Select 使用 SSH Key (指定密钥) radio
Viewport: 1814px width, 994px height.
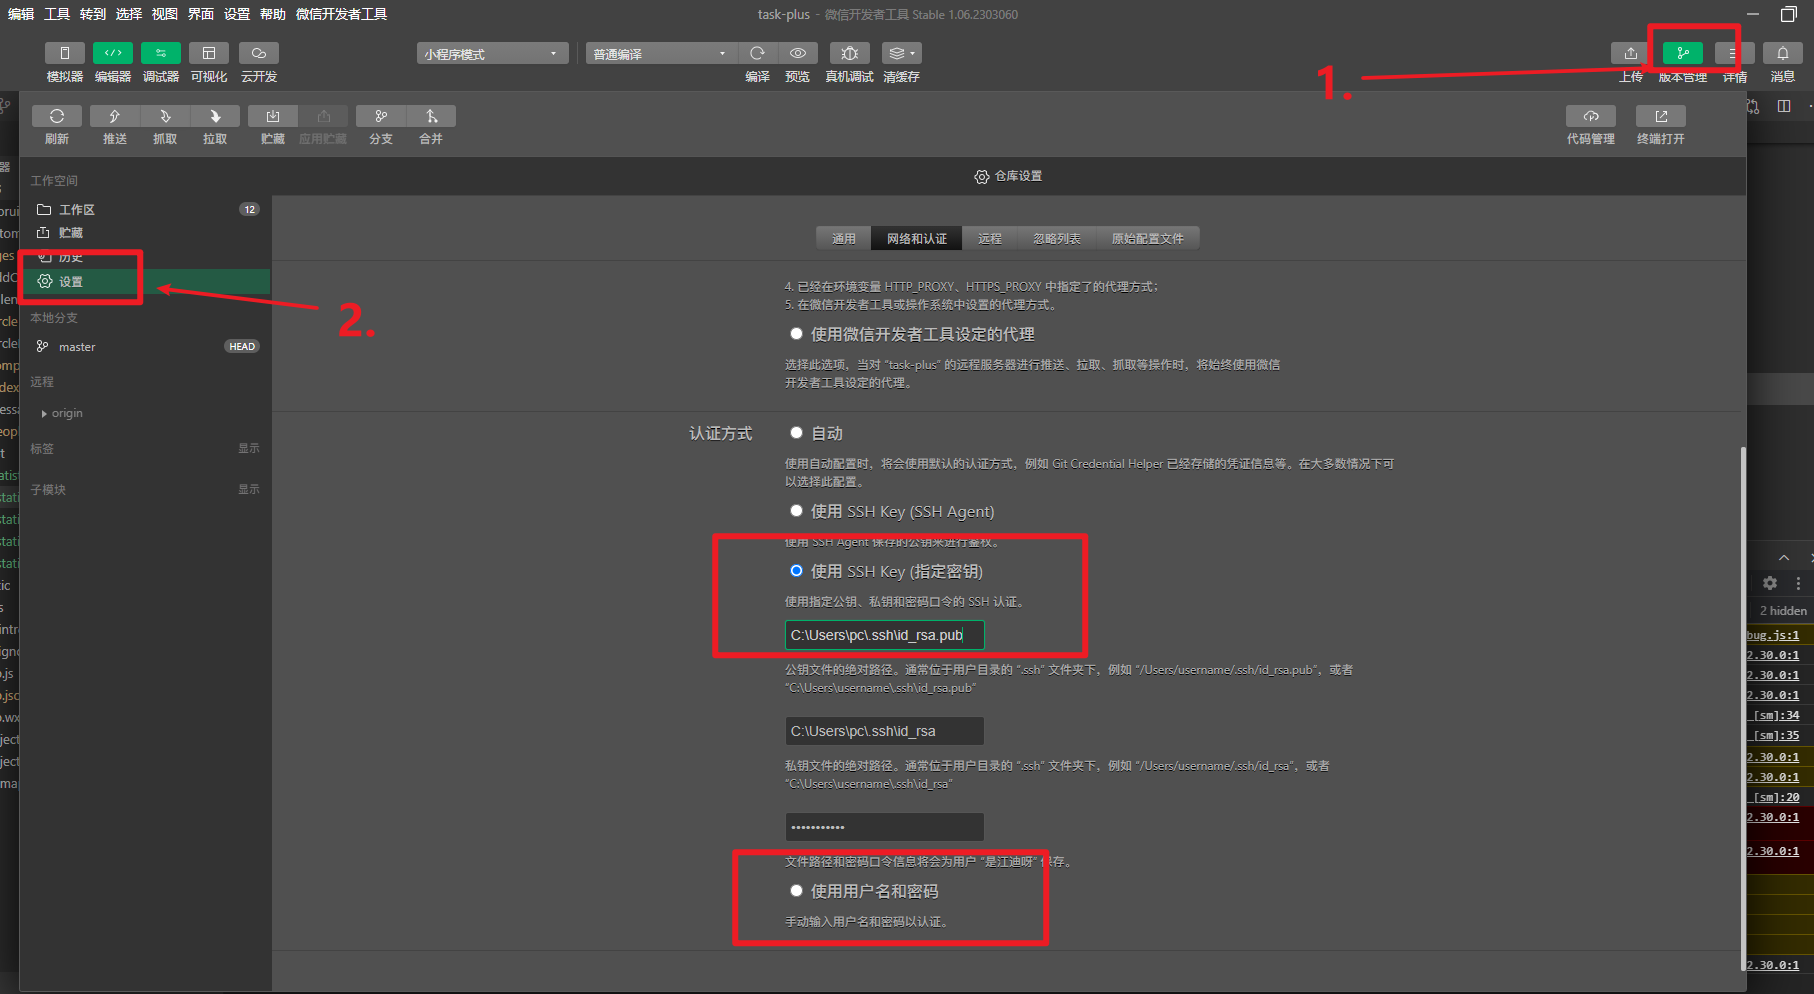(796, 571)
